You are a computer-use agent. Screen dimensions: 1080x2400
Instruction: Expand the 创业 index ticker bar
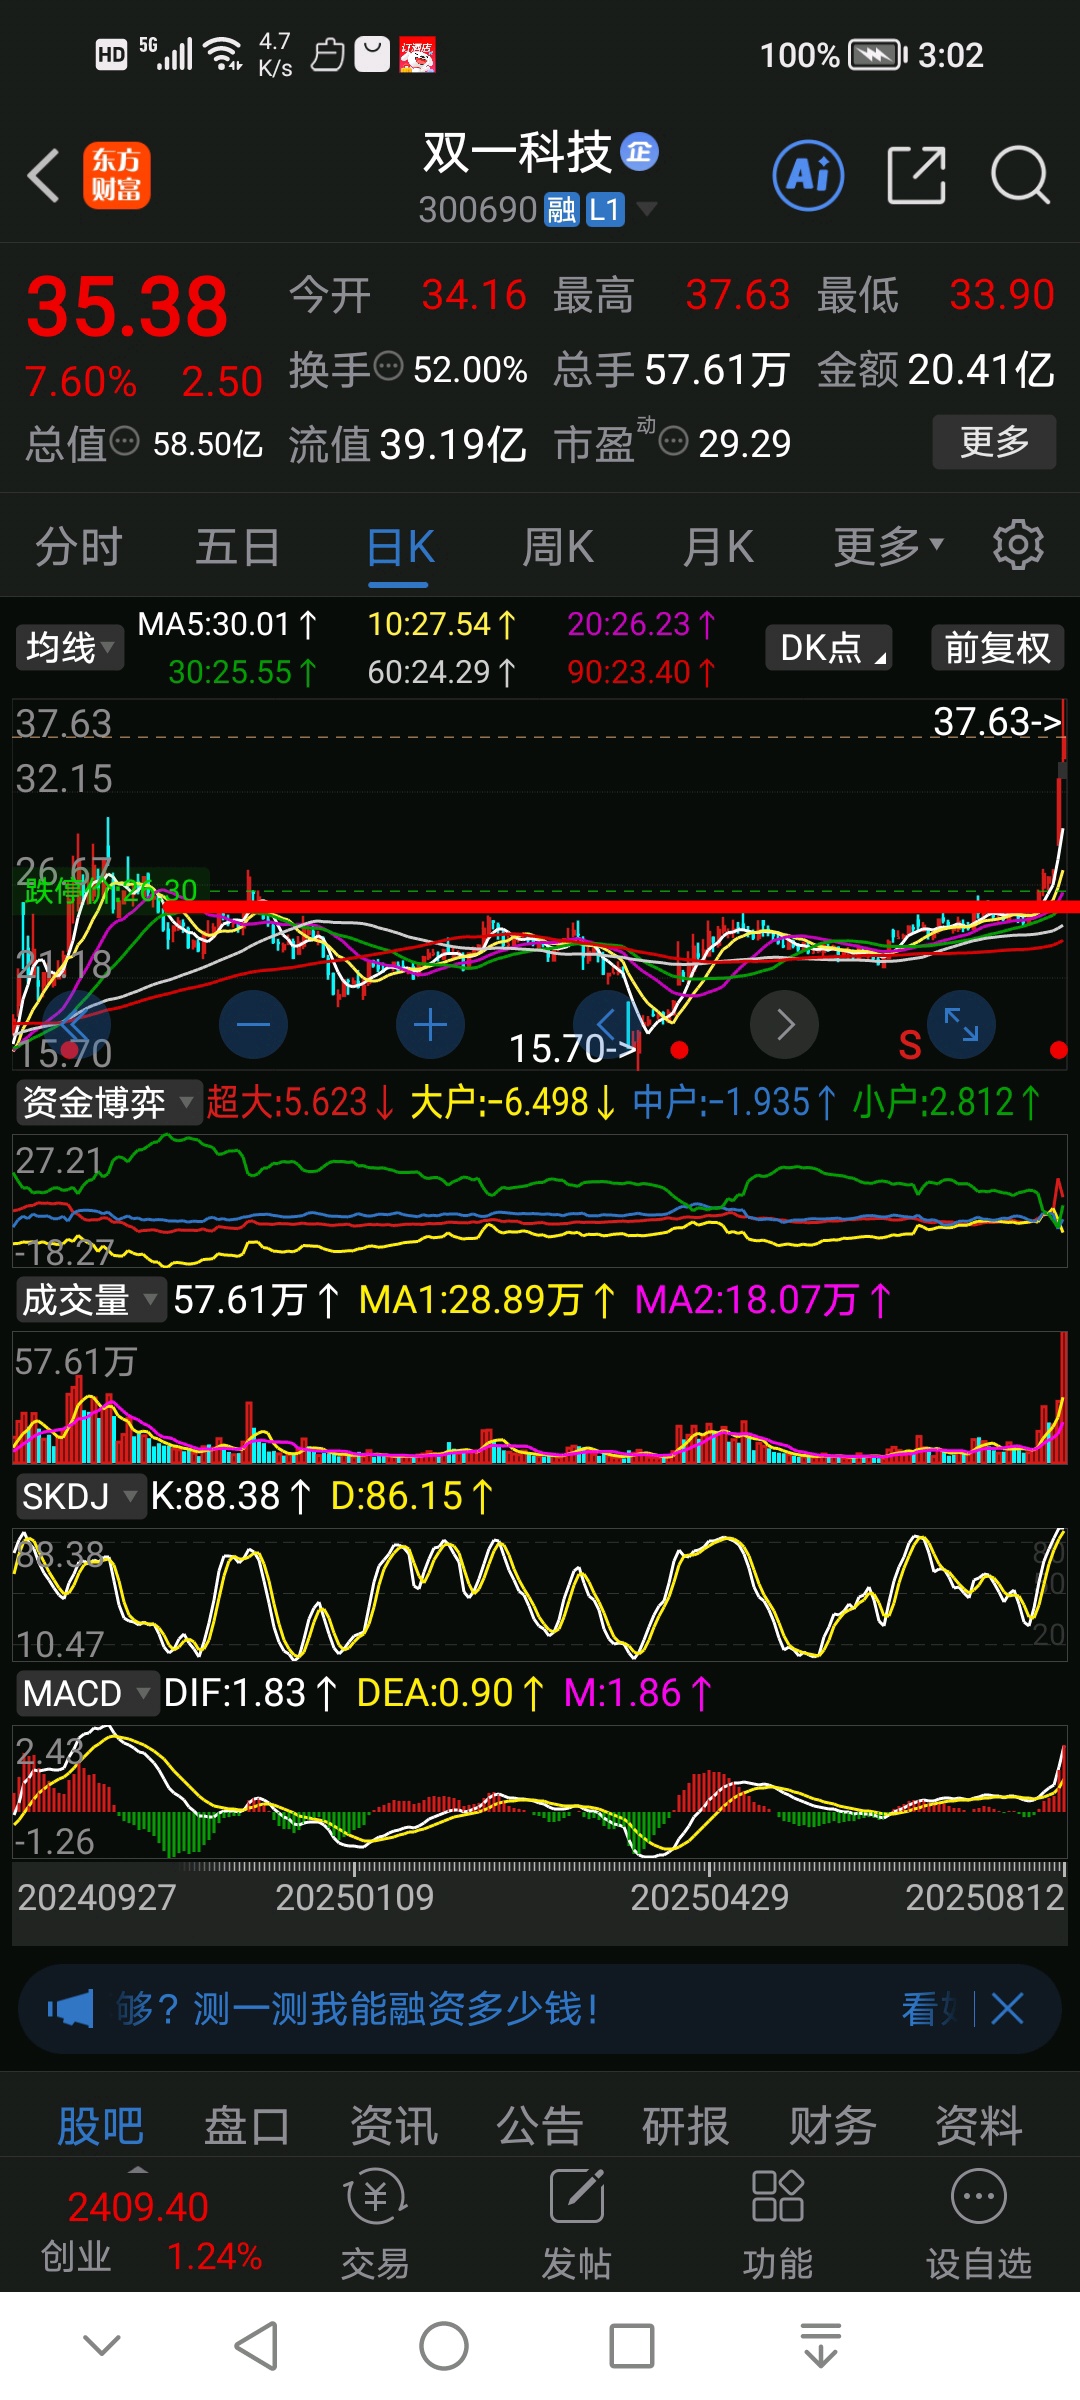tap(139, 2170)
